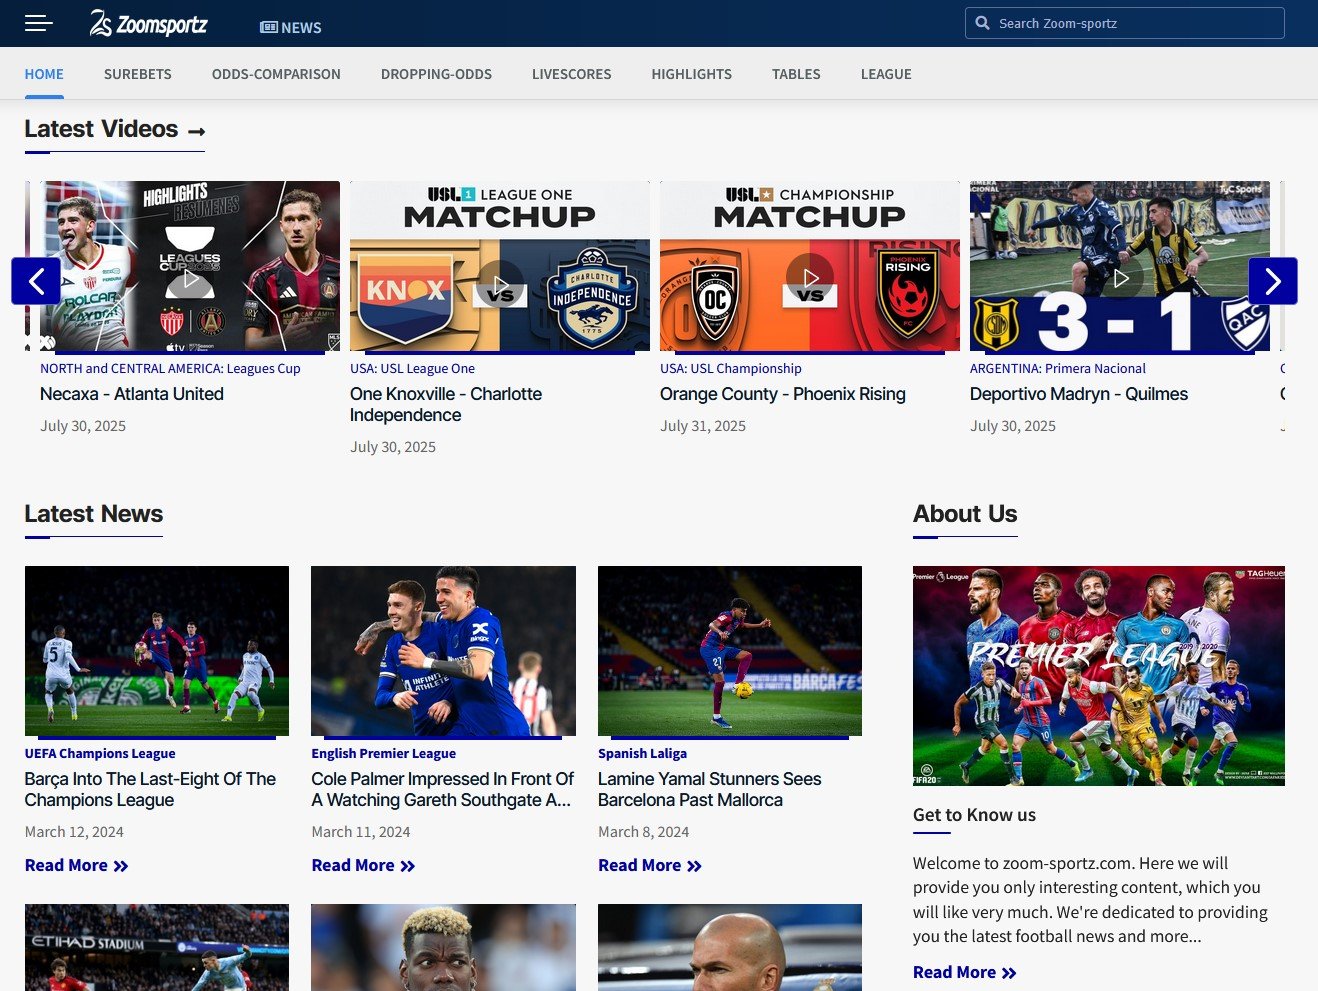The width and height of the screenshot is (1318, 991).
Task: Play the Orange County - Phoenix Rising video
Action: tap(810, 279)
